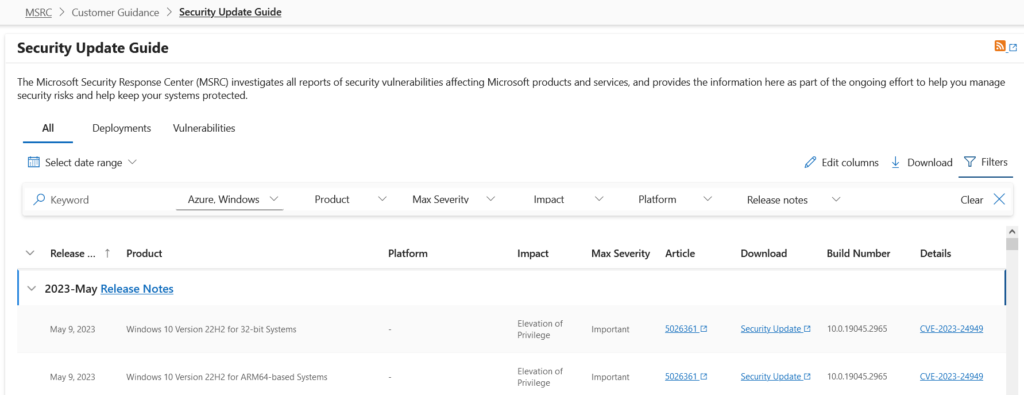Click the calendar icon for date range
The height and width of the screenshot is (395, 1024).
[x=34, y=162]
